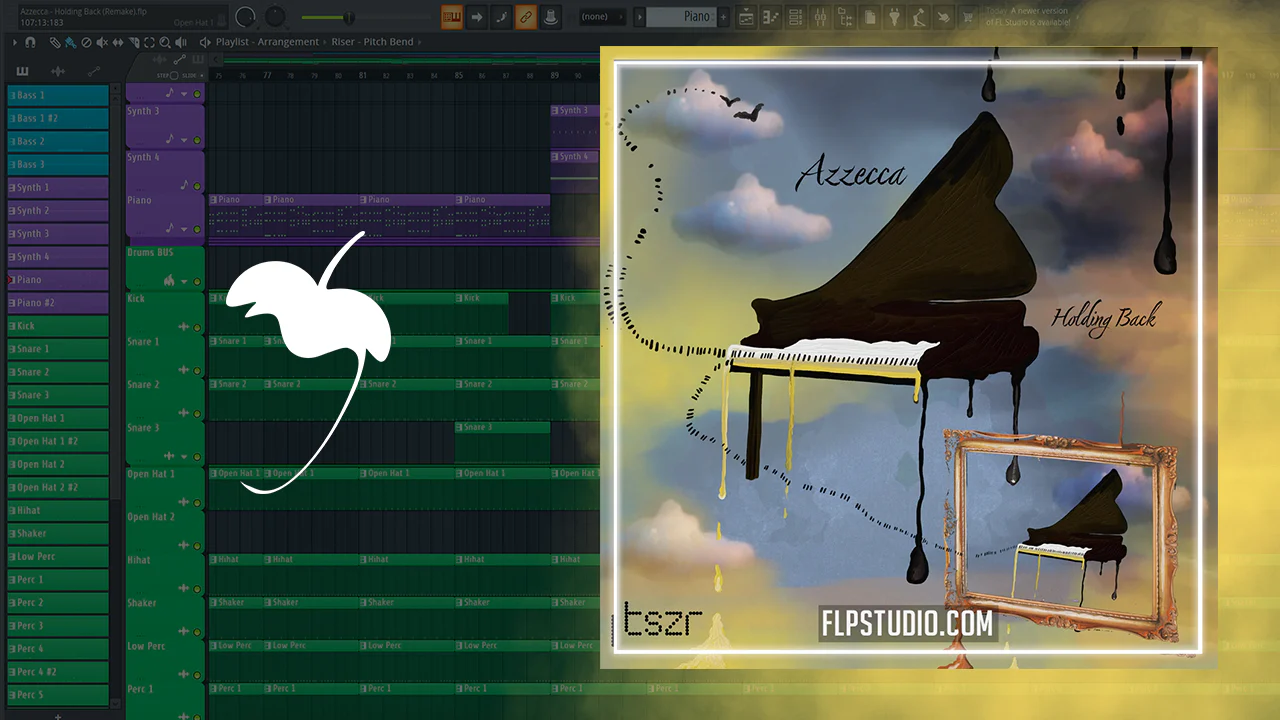Toggle typing keyboard to piano button
Screen dimensions: 1280x720
point(452,17)
